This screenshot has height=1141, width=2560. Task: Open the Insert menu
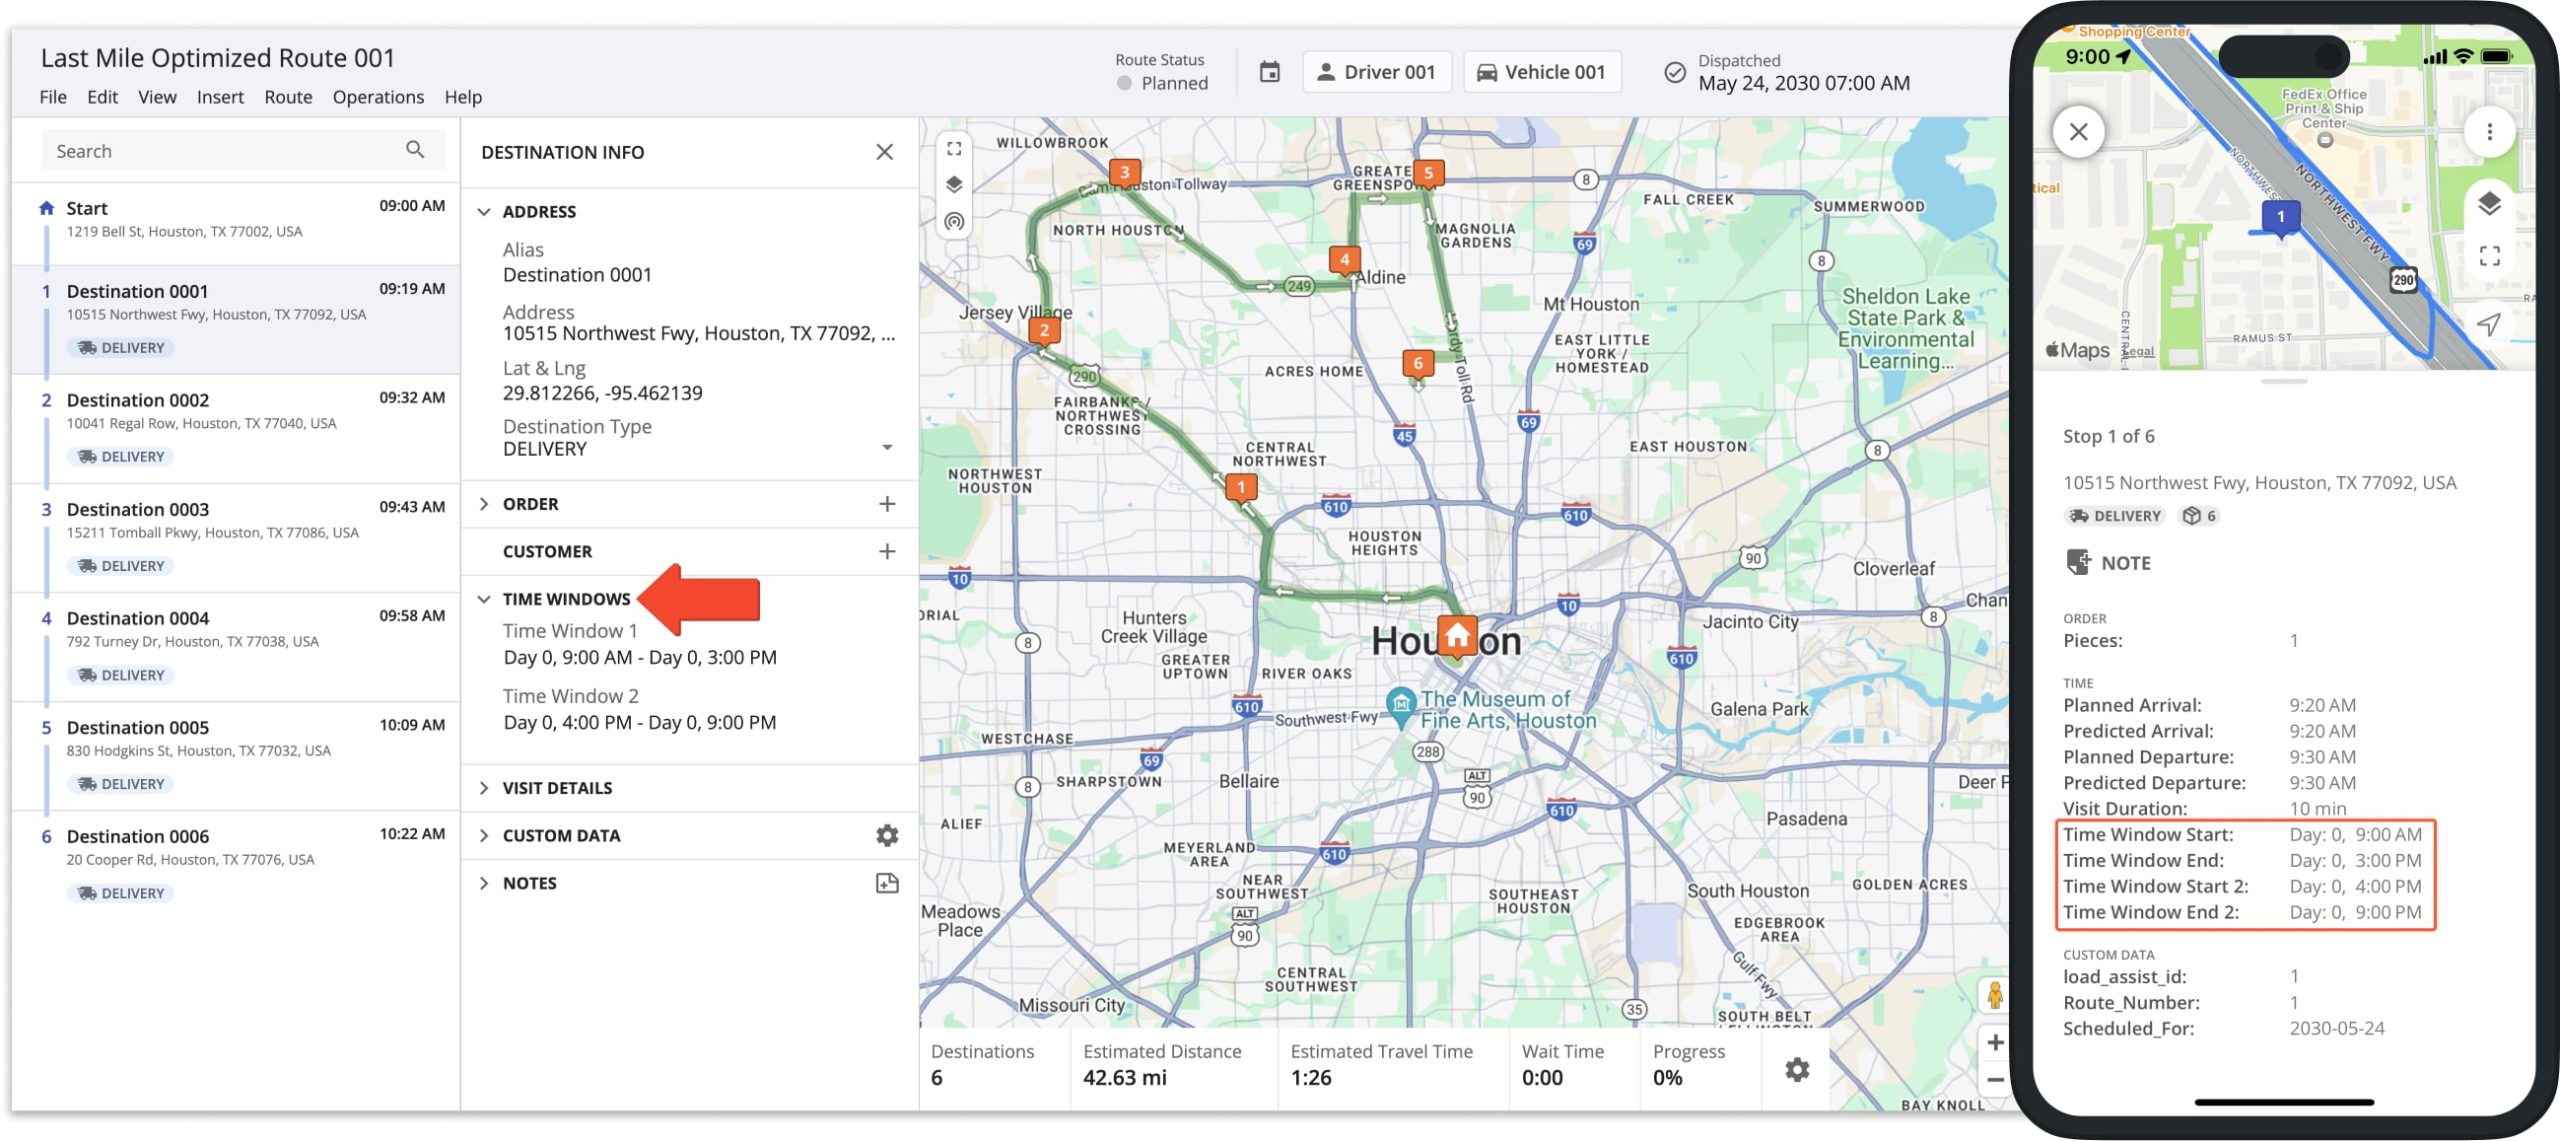[x=220, y=97]
